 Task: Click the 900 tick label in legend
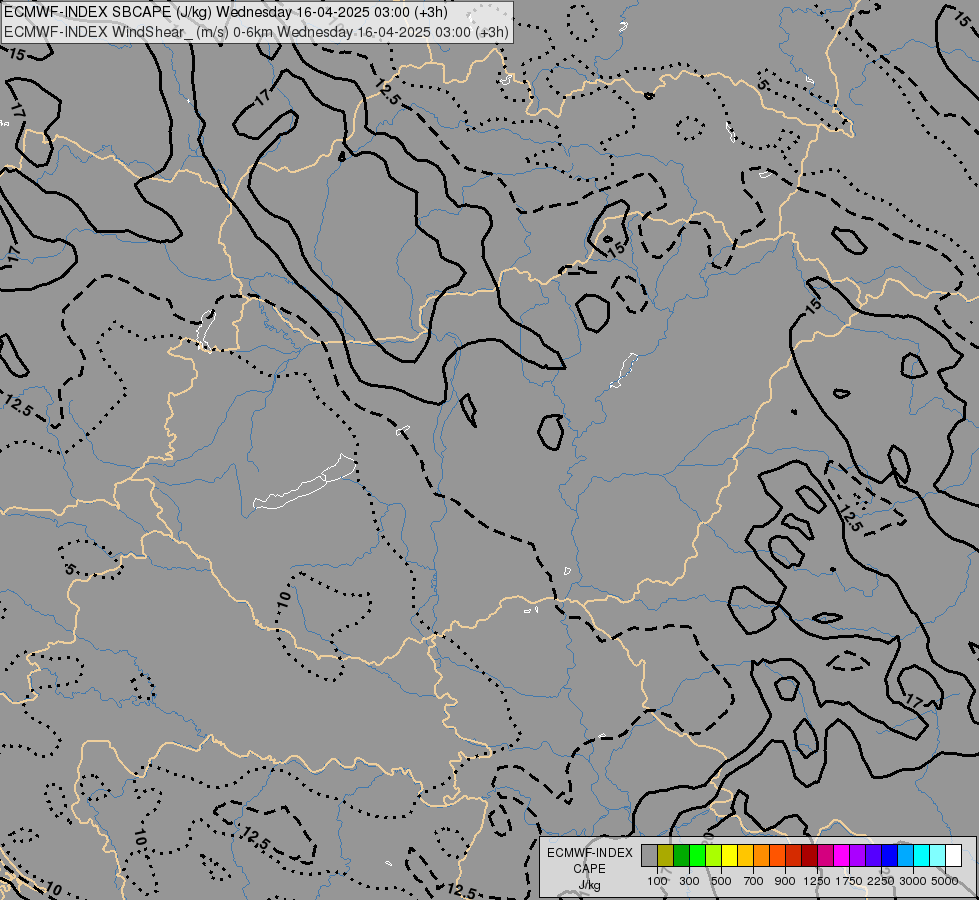point(785,881)
